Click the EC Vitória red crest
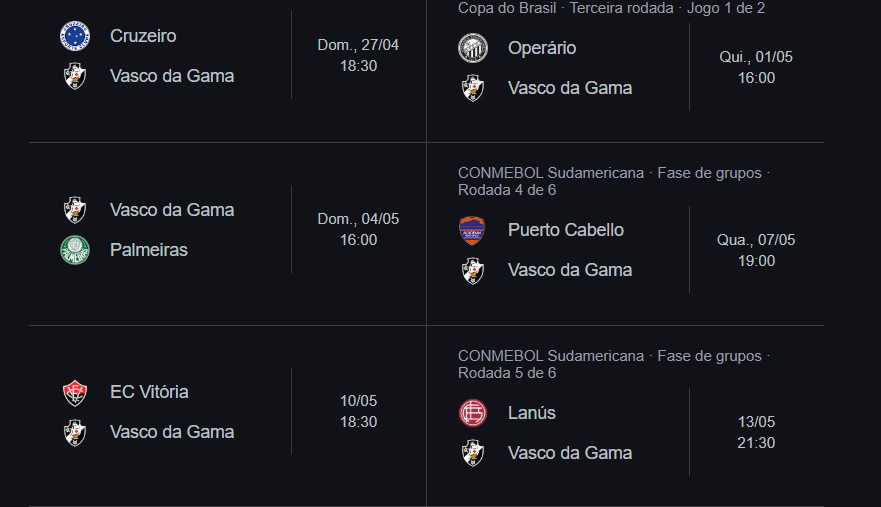 click(x=74, y=392)
